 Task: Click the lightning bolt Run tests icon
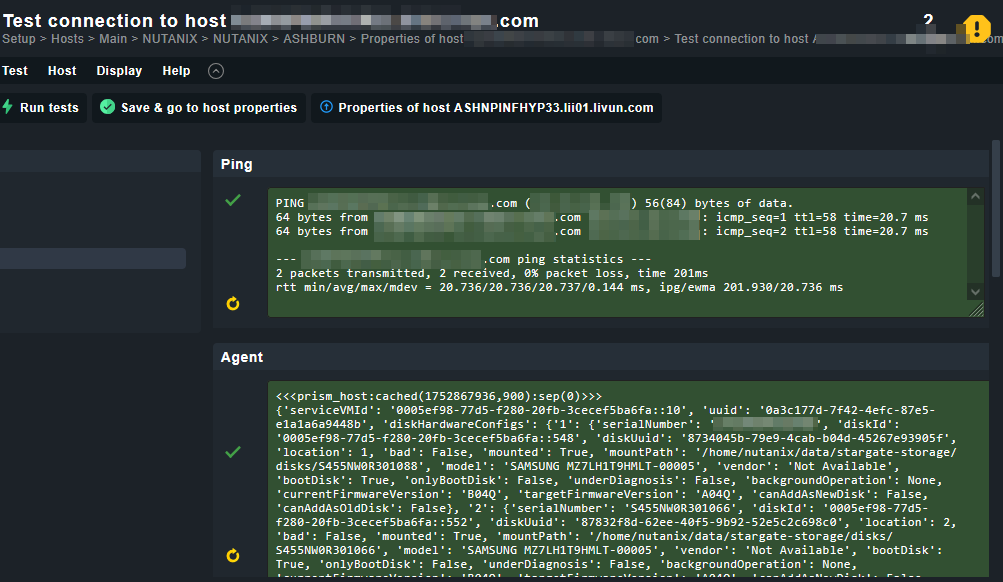[x=8, y=108]
